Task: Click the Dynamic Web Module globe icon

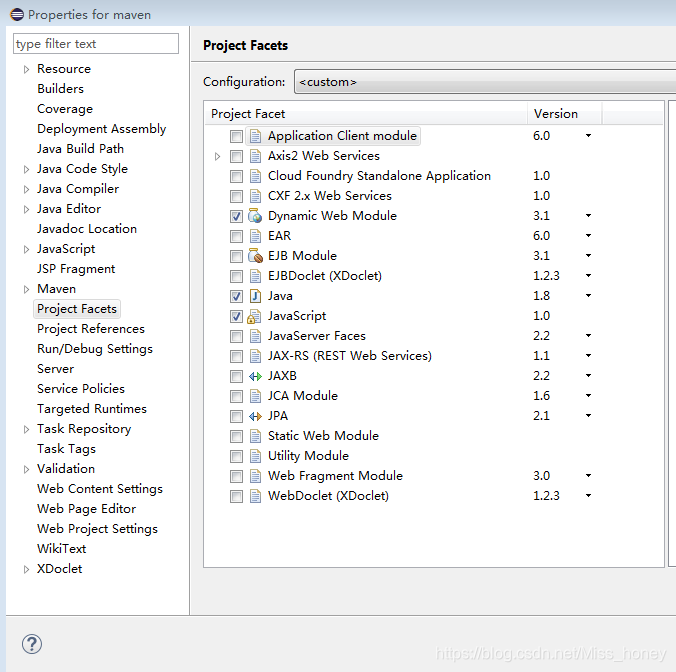Action: (x=255, y=216)
